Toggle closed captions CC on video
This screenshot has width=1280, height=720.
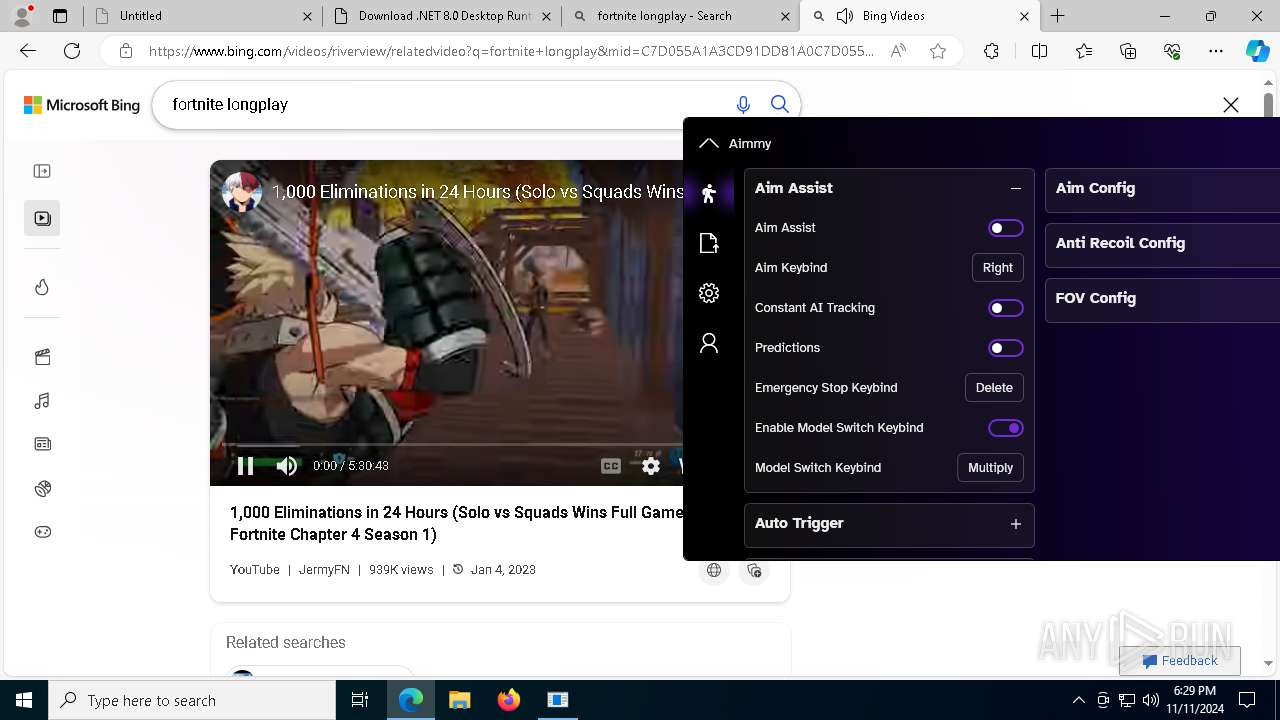coord(610,466)
